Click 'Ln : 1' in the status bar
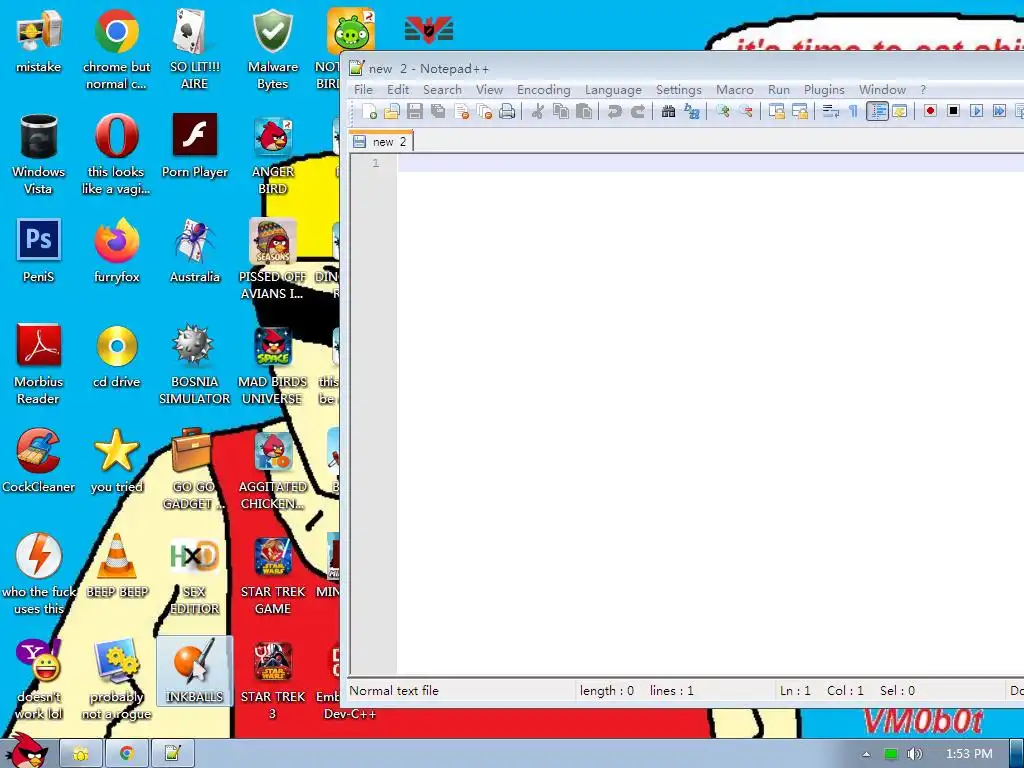The height and width of the screenshot is (768, 1024). (795, 691)
